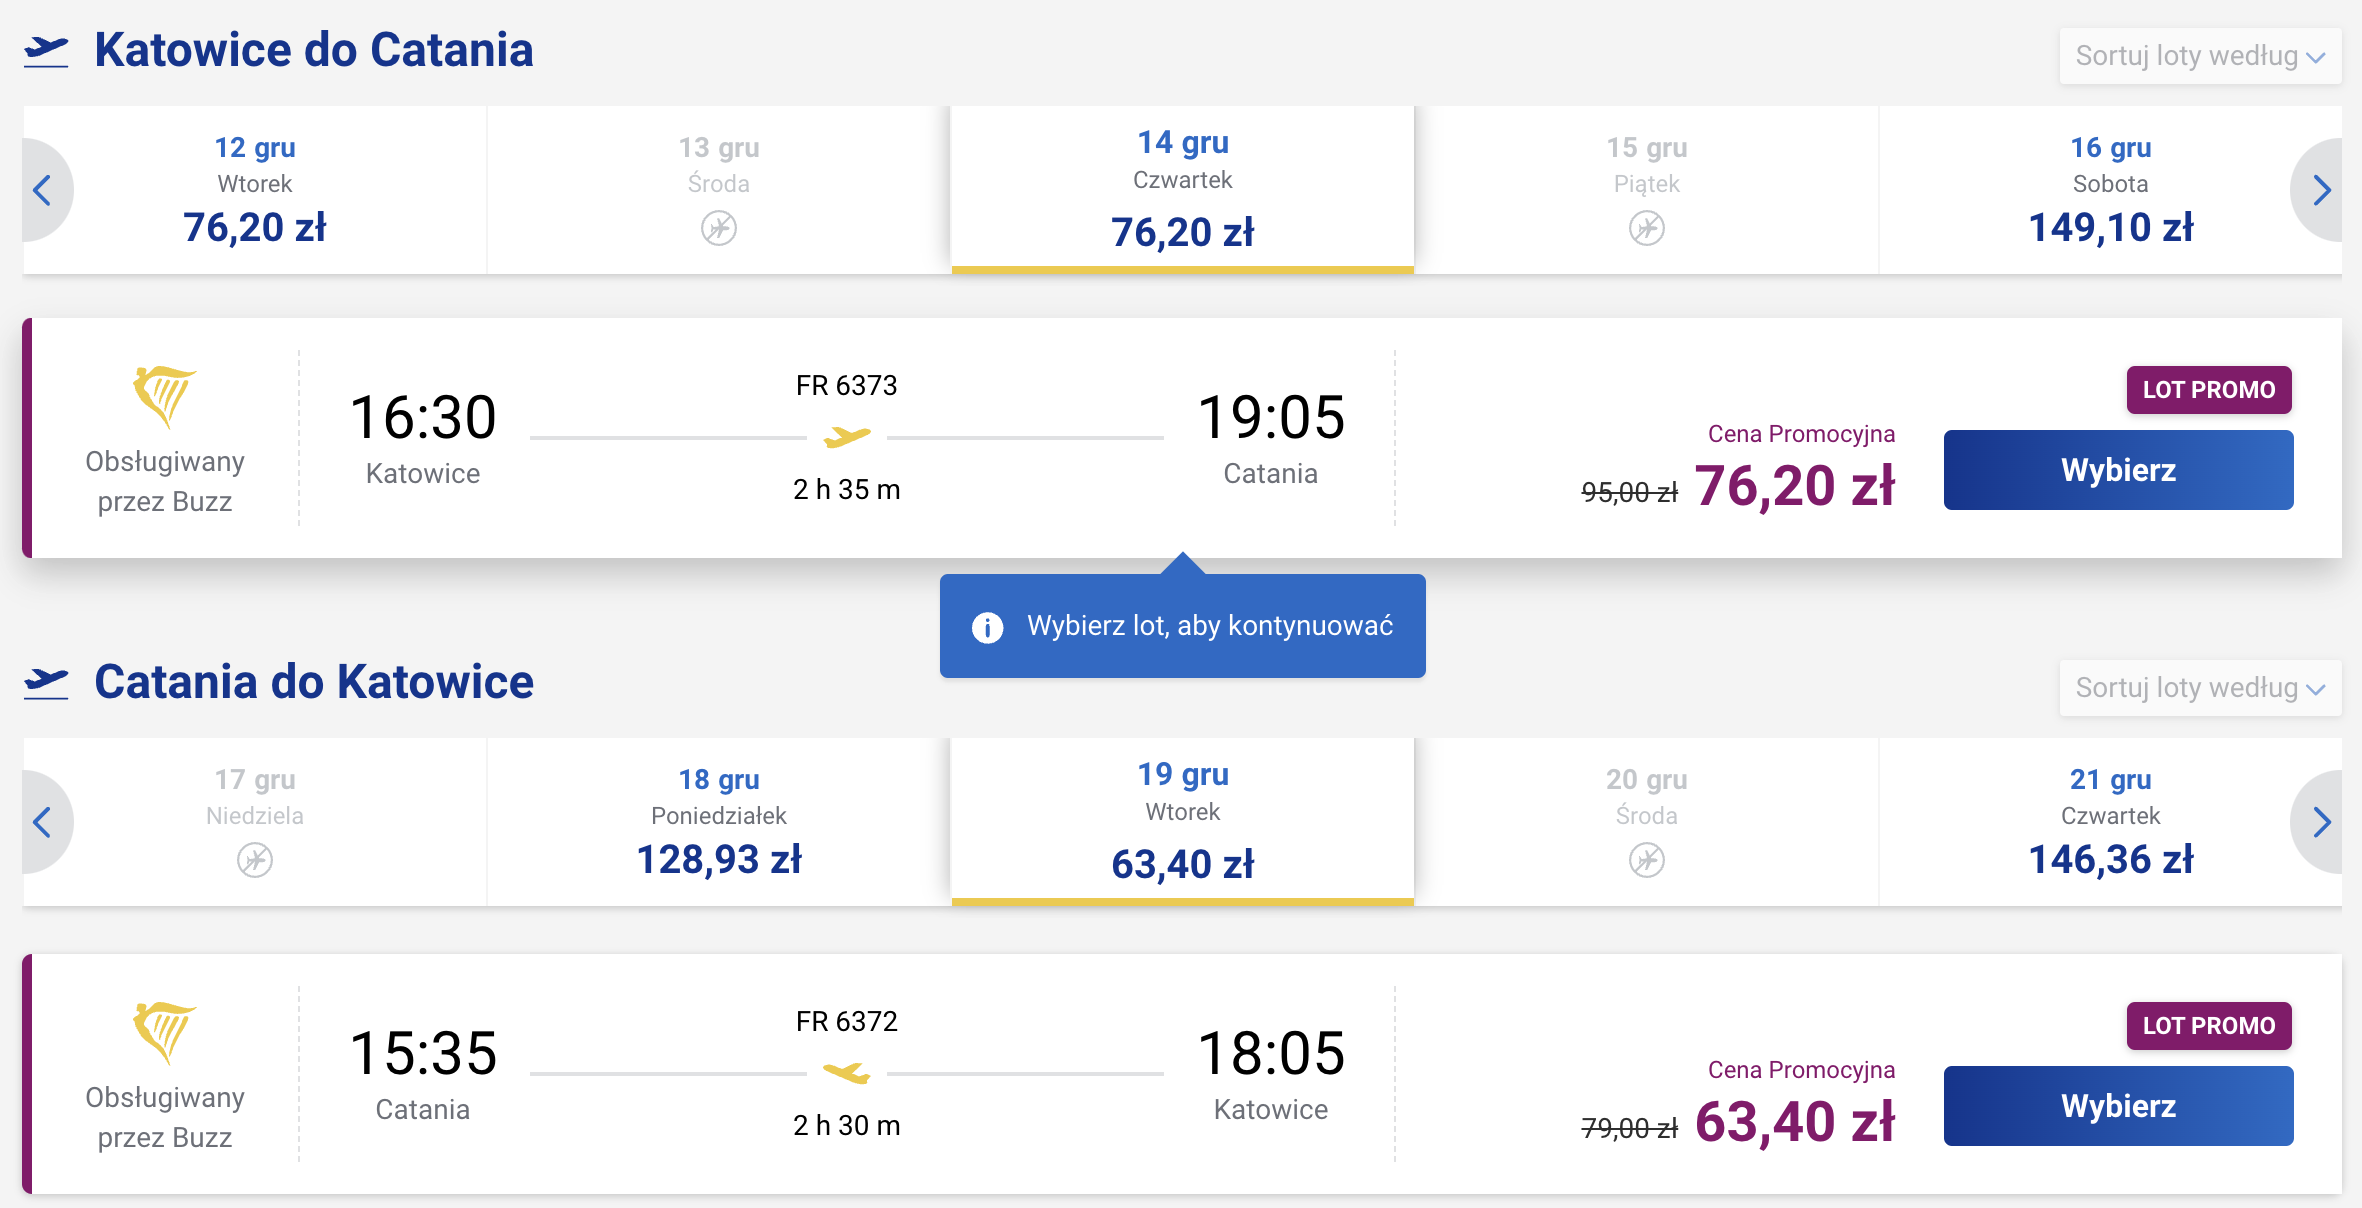Click LOT PROMO badge on outbound flight
Screen dimensions: 2362x1208
pos(2209,390)
